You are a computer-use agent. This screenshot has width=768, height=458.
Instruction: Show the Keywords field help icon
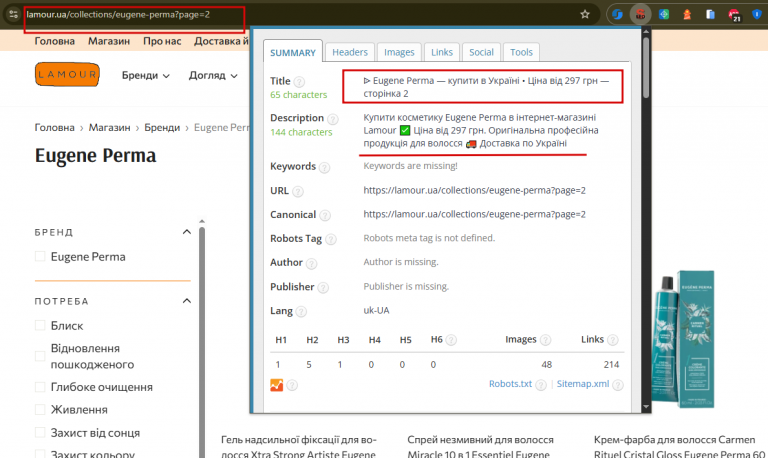(324, 168)
